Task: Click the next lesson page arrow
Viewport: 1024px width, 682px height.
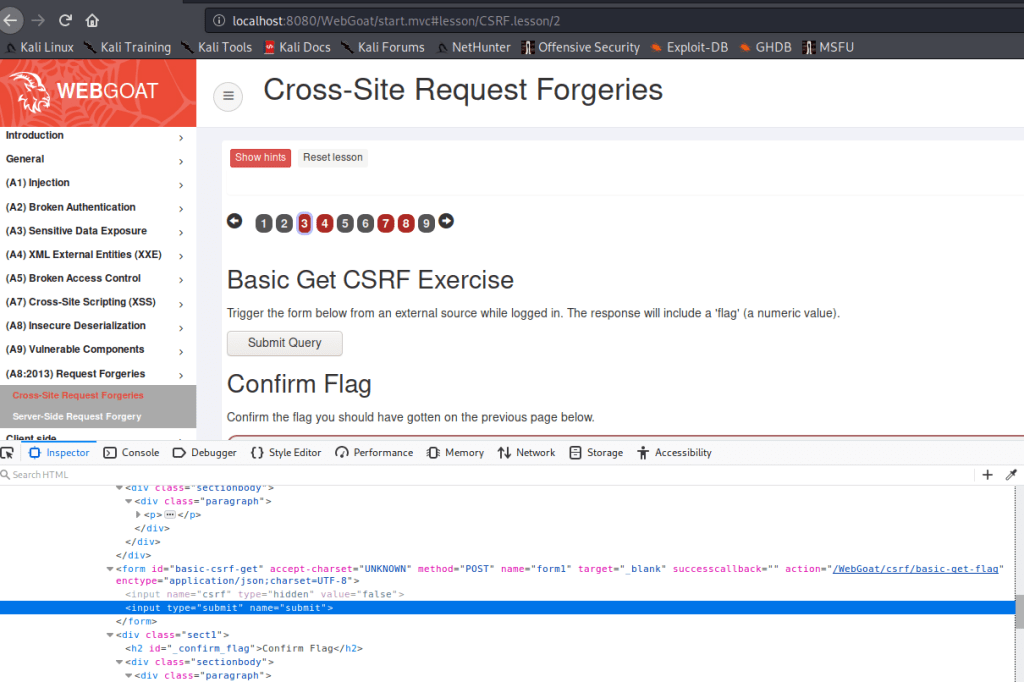Action: (446, 221)
